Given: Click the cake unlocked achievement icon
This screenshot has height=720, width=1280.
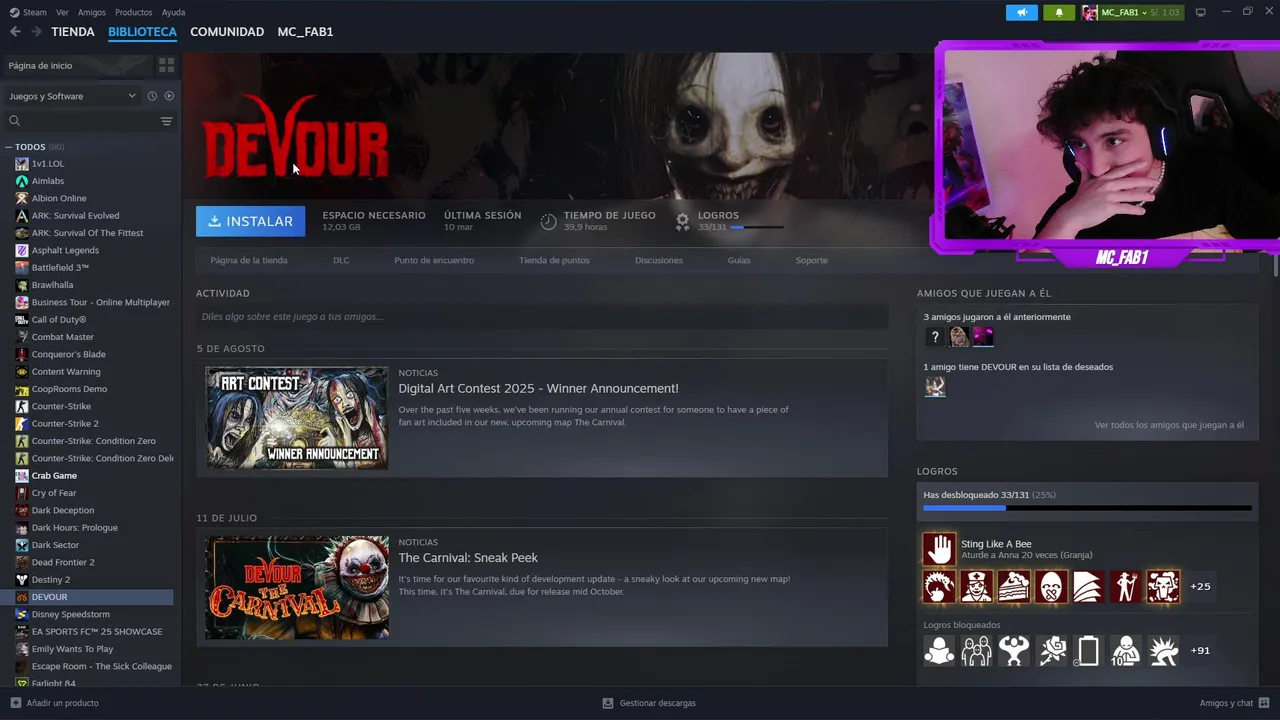Looking at the screenshot, I should [1014, 586].
